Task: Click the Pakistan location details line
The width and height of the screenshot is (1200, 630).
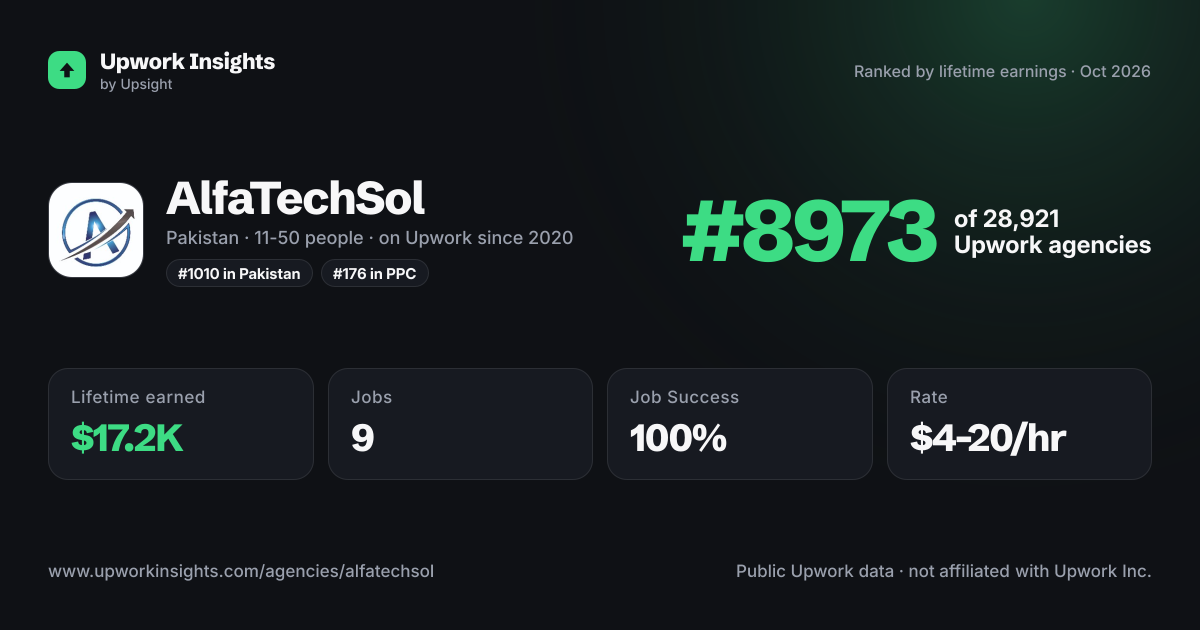Action: click(x=369, y=238)
